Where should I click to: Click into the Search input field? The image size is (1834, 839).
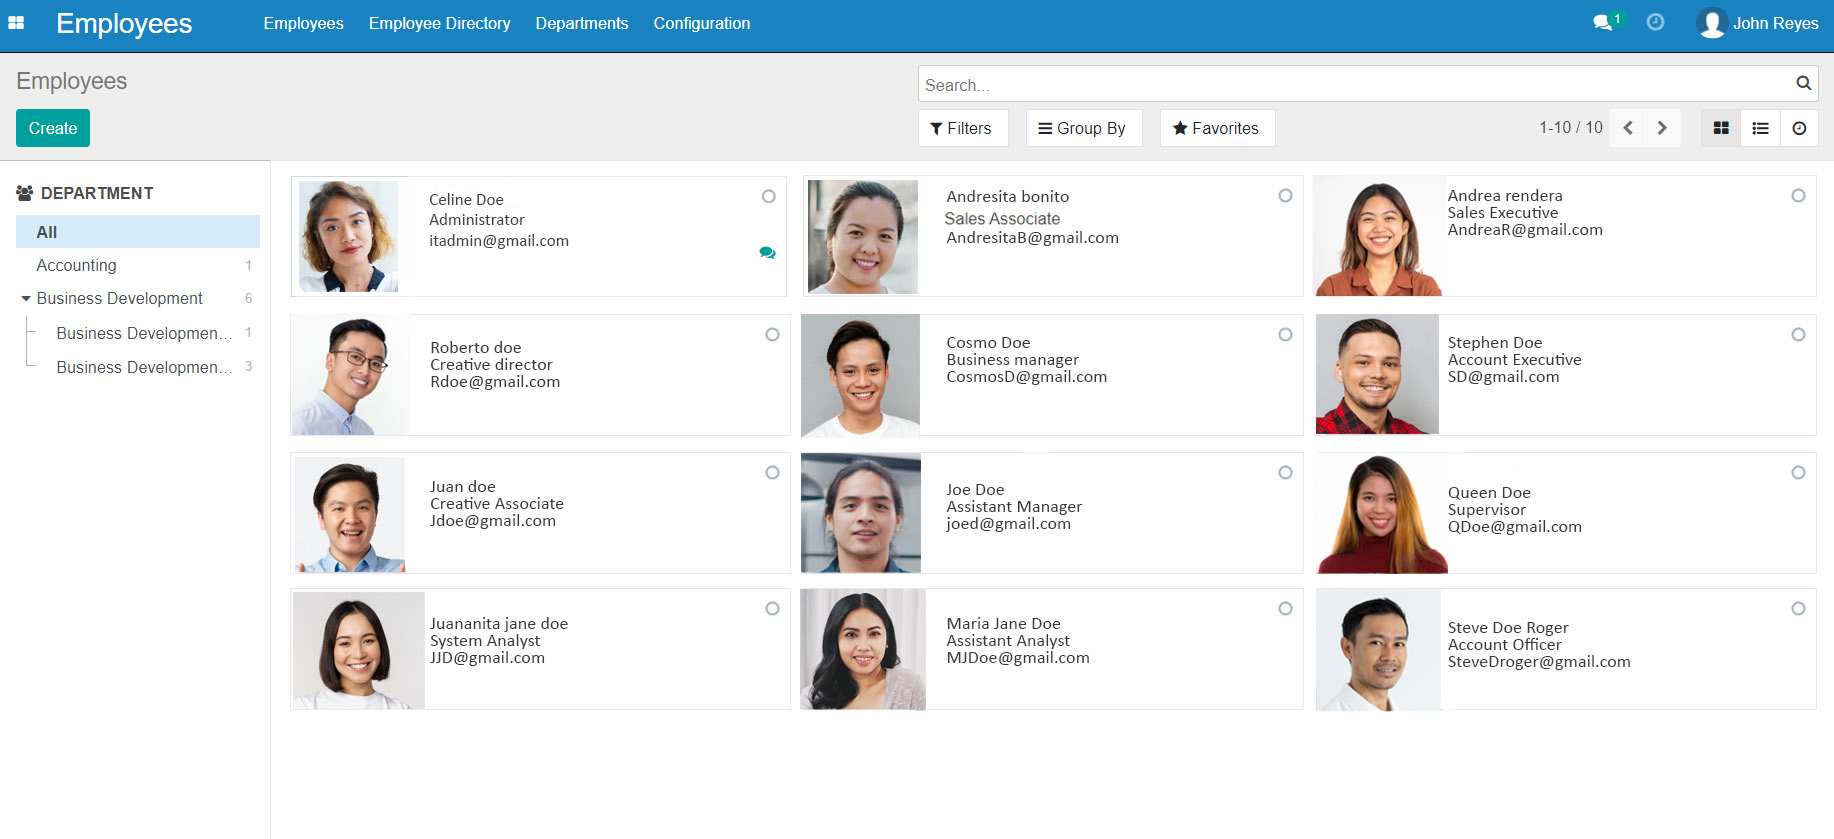coord(1350,85)
